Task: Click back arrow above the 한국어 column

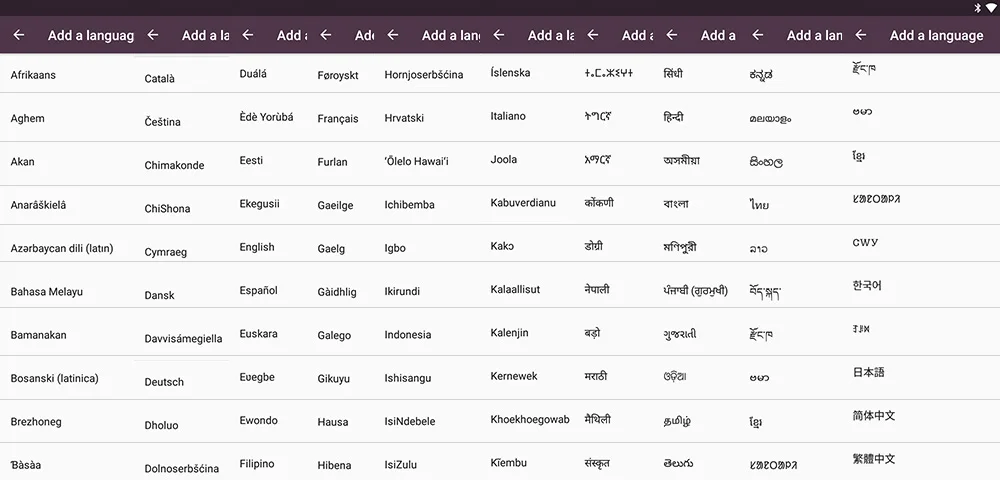Action: (861, 35)
